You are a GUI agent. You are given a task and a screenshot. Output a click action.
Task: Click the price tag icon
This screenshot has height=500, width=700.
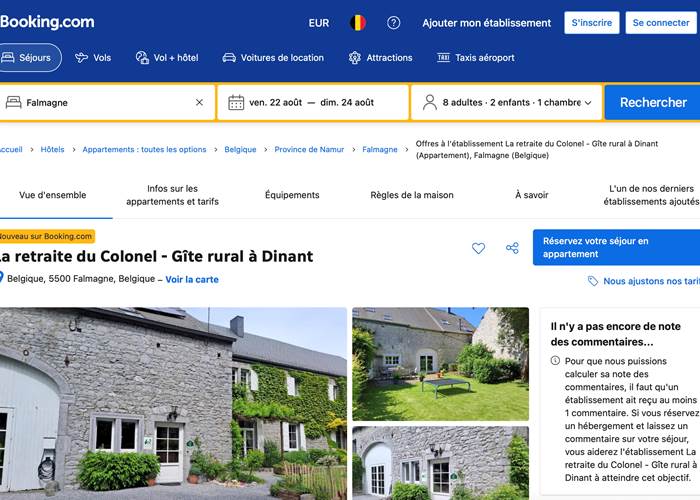(x=592, y=281)
